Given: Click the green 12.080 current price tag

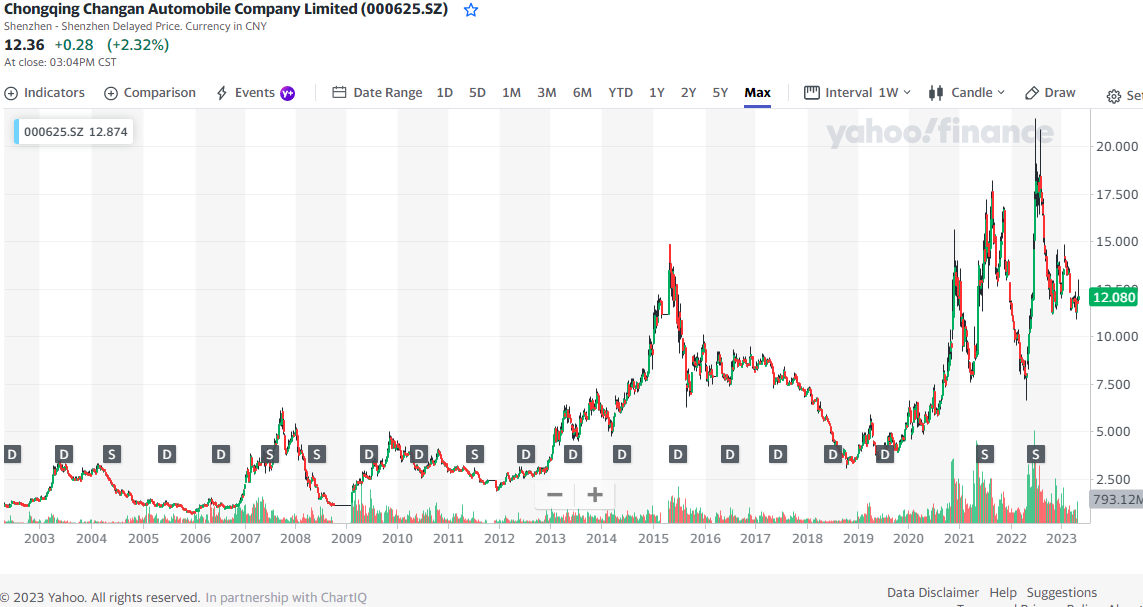Looking at the screenshot, I should pyautogui.click(x=1113, y=297).
